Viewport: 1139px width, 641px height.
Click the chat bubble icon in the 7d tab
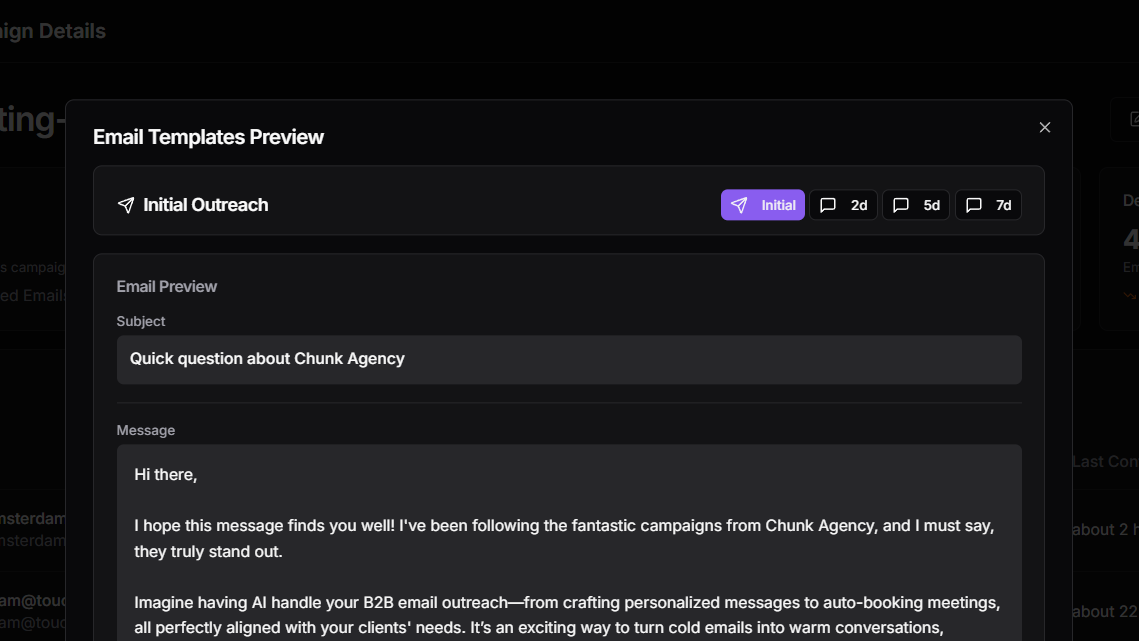click(x=974, y=205)
